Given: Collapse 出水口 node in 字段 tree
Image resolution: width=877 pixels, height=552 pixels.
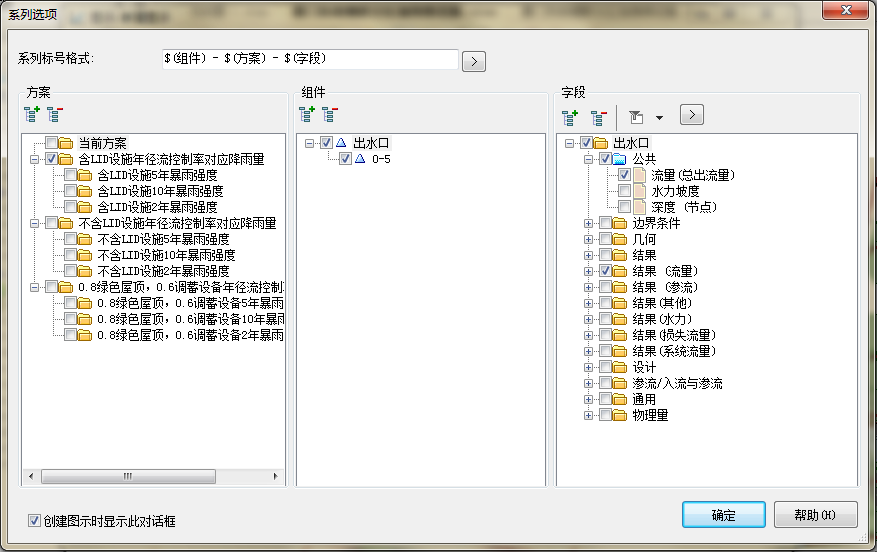Looking at the screenshot, I should (x=569, y=143).
